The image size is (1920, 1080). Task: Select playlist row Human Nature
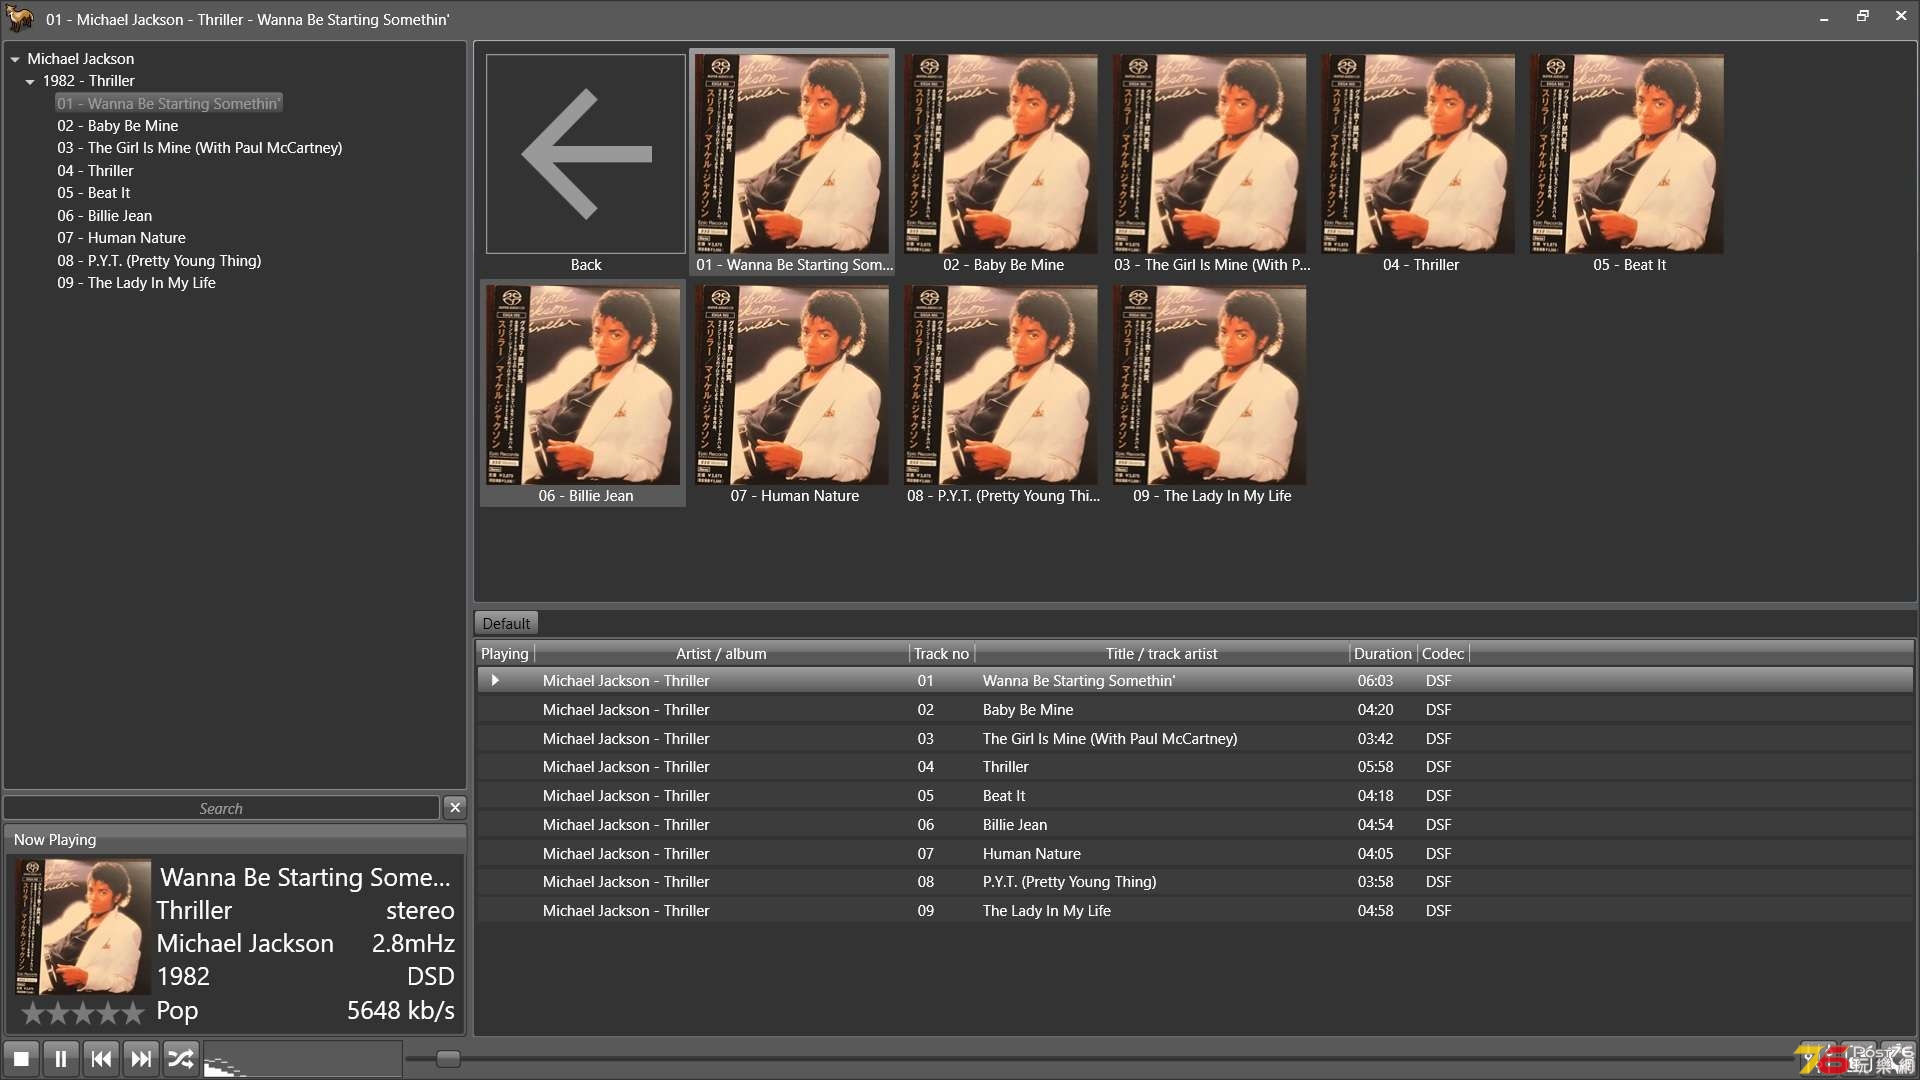click(1194, 853)
